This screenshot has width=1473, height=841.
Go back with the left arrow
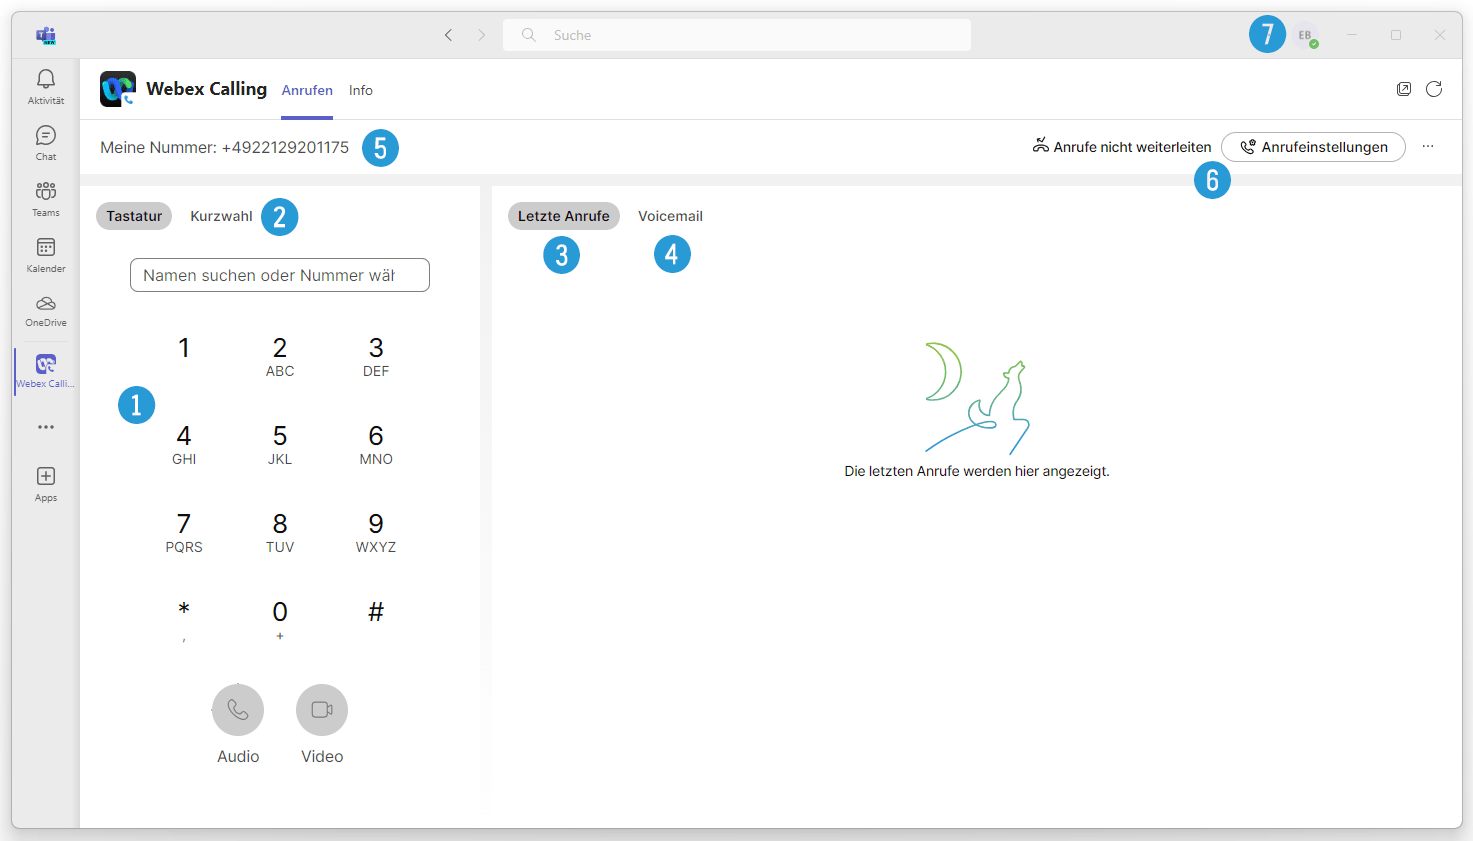448,35
